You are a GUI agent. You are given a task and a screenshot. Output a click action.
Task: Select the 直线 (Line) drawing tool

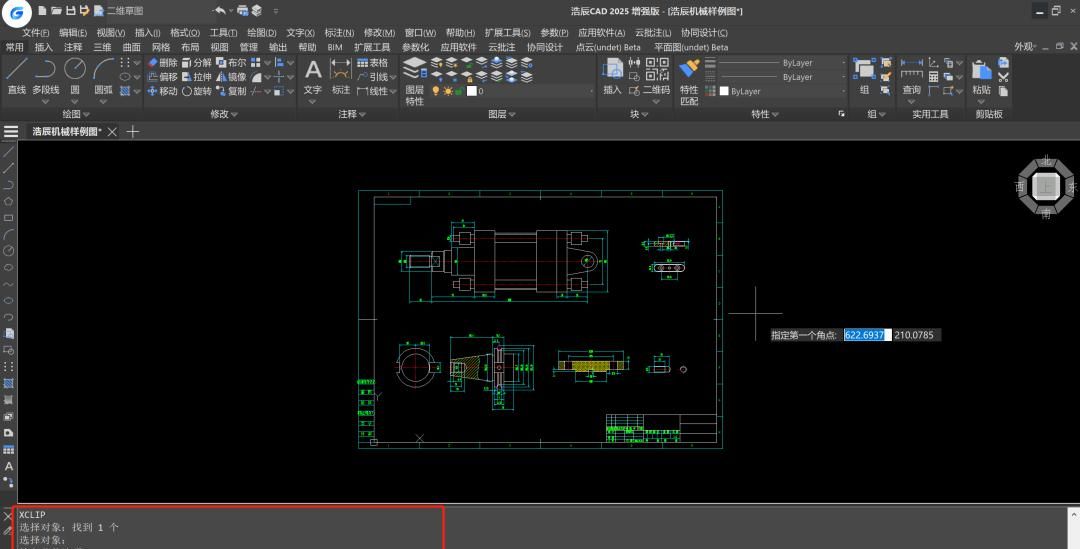tap(16, 70)
